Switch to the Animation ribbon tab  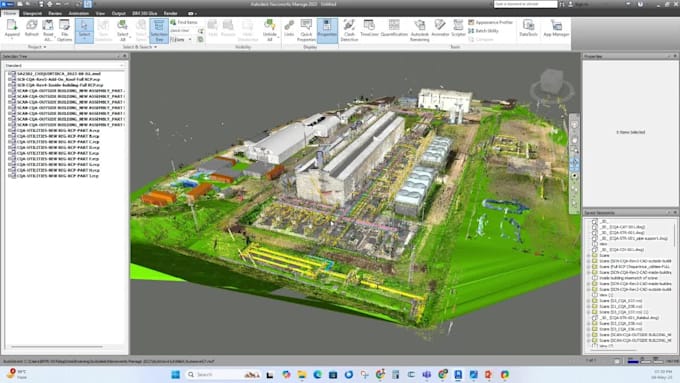[x=78, y=13]
